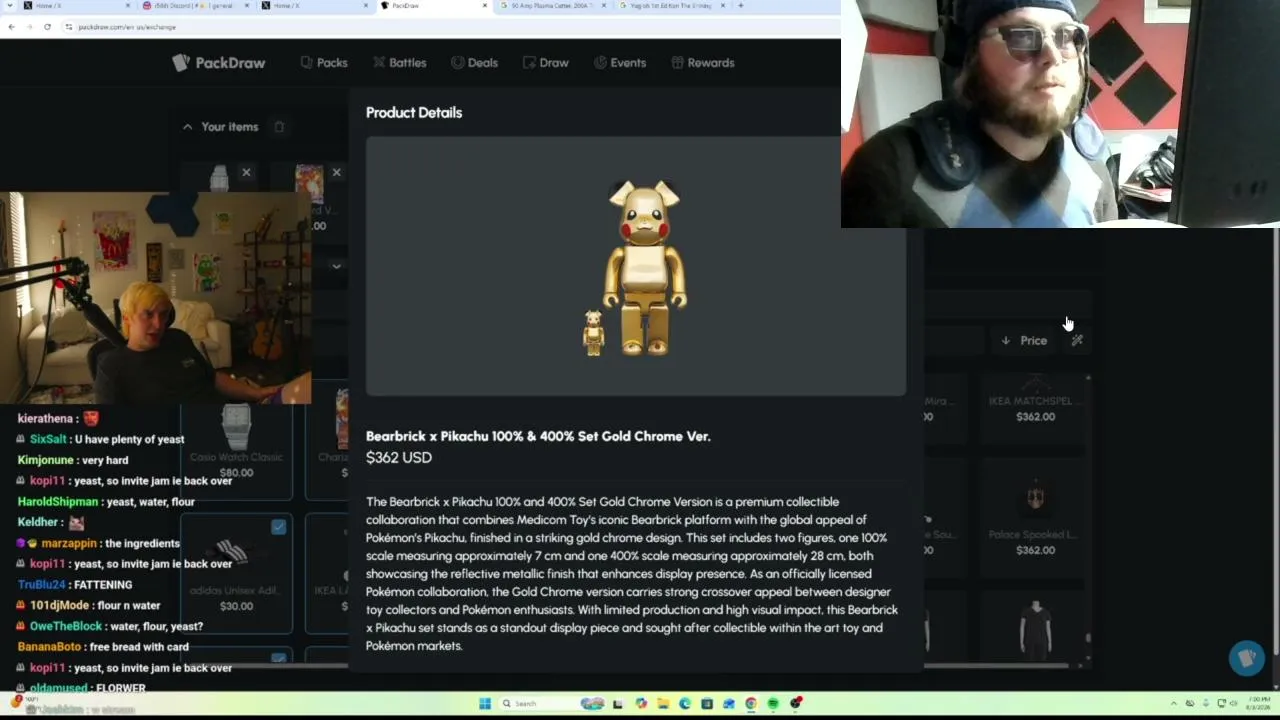Remove the watch item from Your items
Viewport: 1280px width, 720px height.
[246, 173]
